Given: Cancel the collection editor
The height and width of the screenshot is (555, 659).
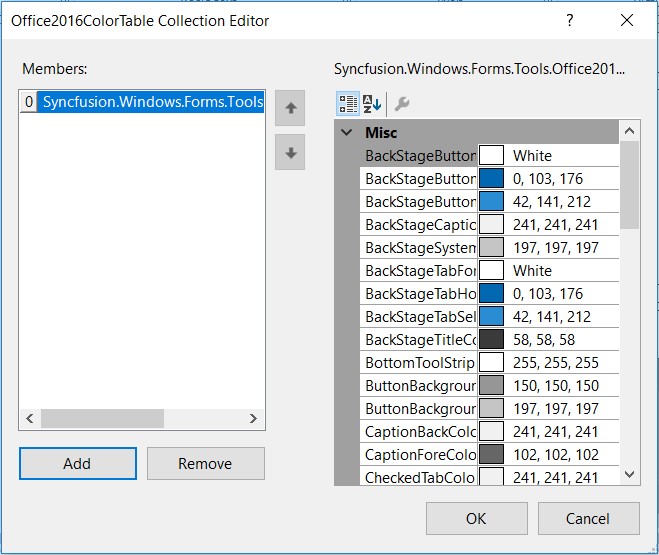Looking at the screenshot, I should click(588, 518).
